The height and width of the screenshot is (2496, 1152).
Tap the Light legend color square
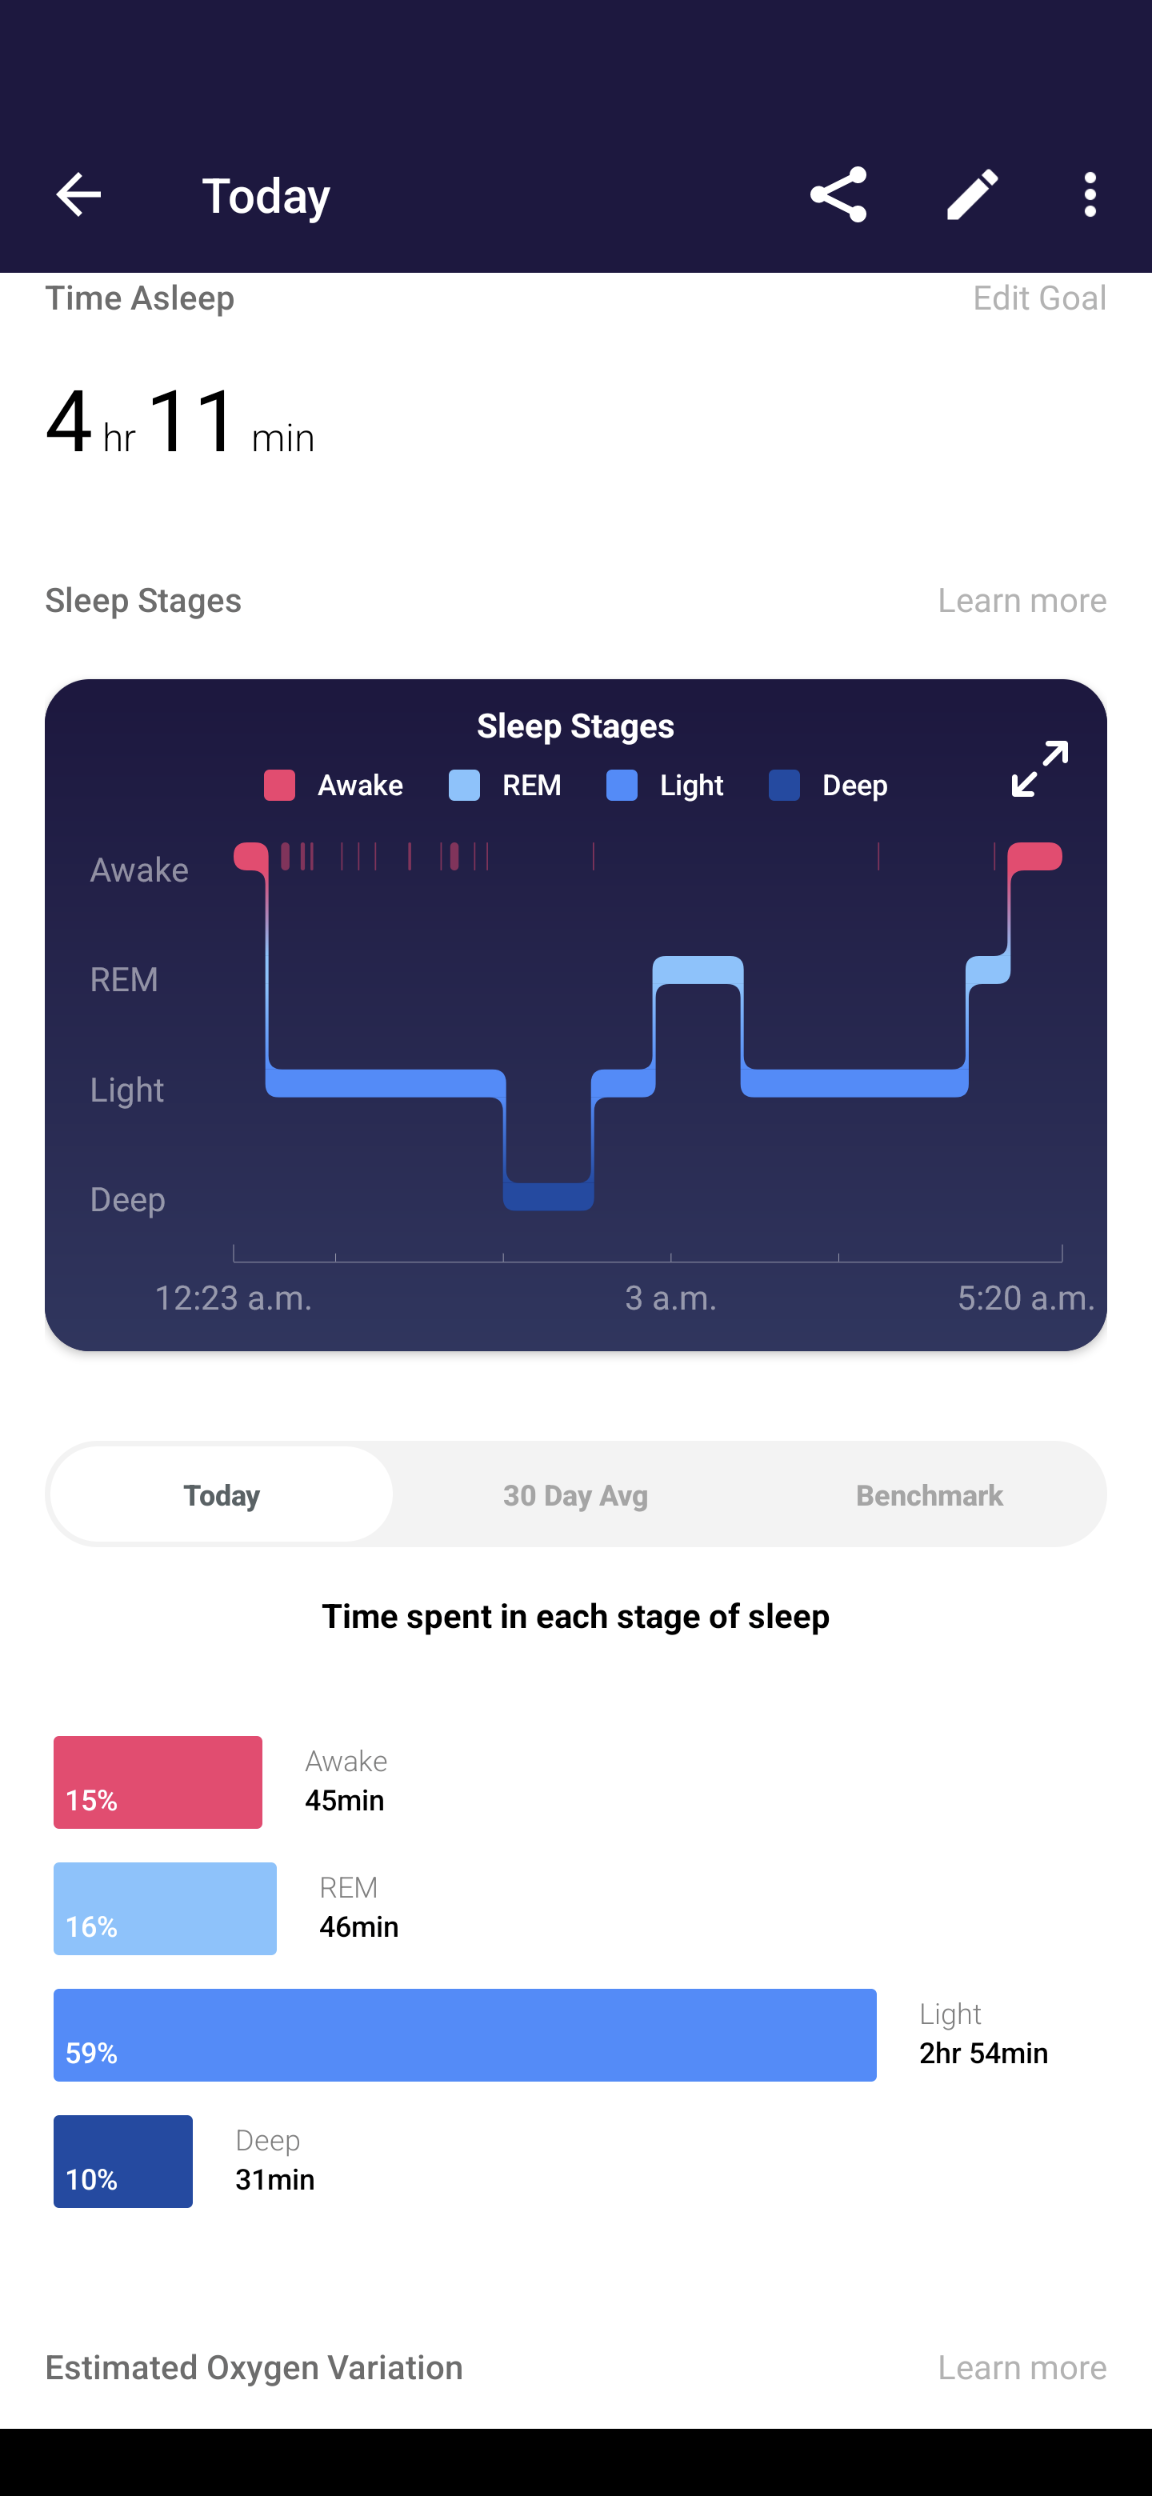coord(622,785)
